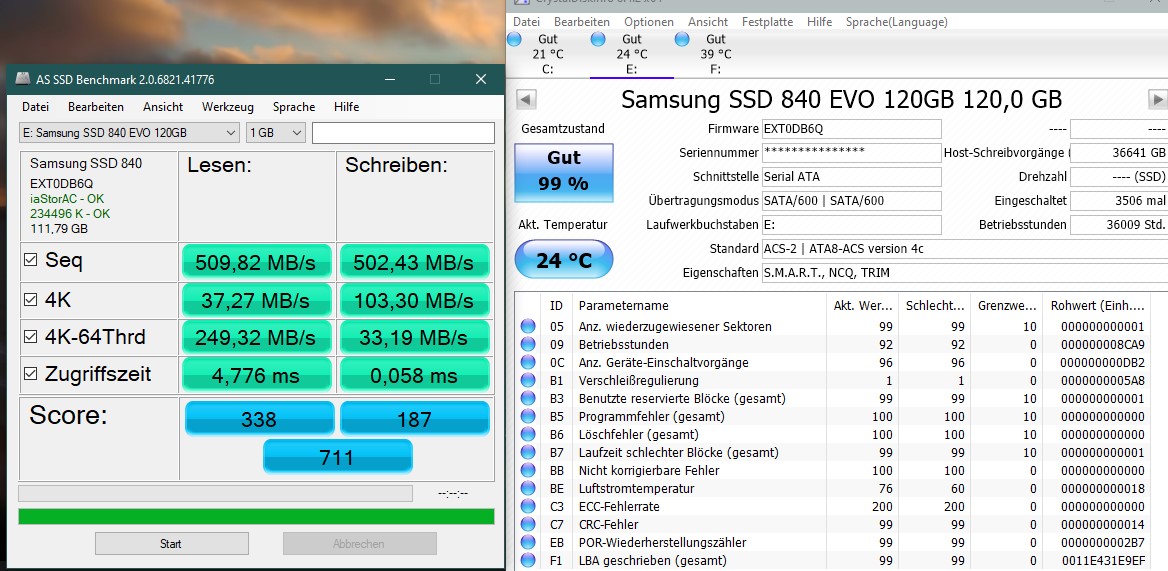The height and width of the screenshot is (571, 1168).
Task: Click the grey progress bar above green bar
Action: 215,494
